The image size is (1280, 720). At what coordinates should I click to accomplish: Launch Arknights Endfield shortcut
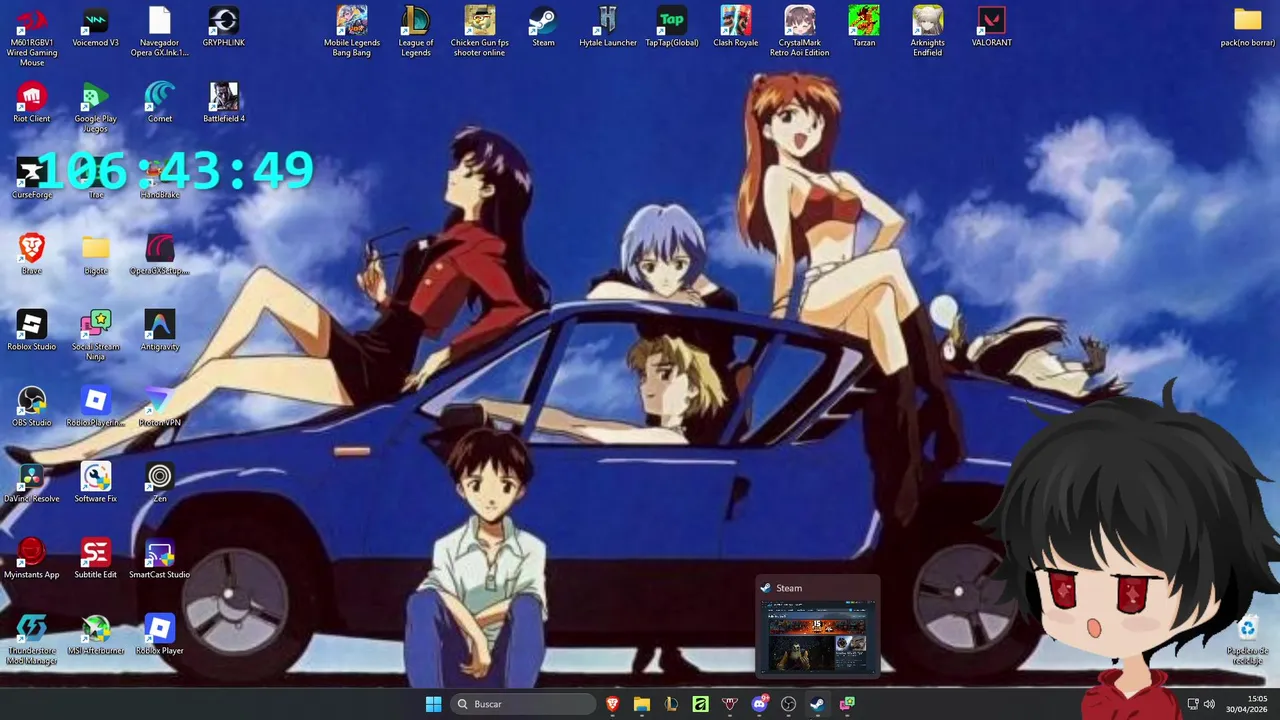(928, 32)
